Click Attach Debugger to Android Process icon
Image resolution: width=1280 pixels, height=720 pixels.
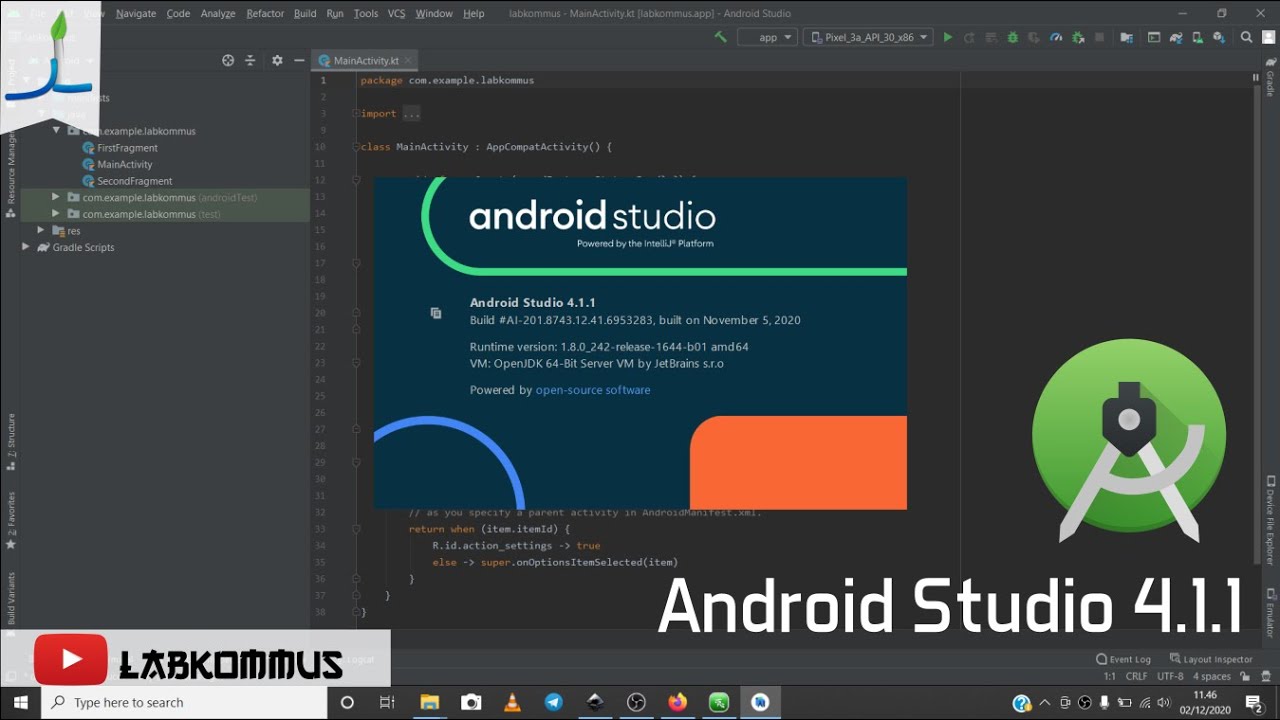[1078, 37]
